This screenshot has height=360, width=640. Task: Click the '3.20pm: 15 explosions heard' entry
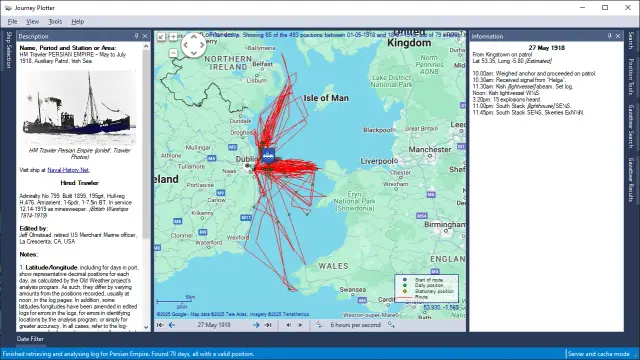[x=507, y=99]
